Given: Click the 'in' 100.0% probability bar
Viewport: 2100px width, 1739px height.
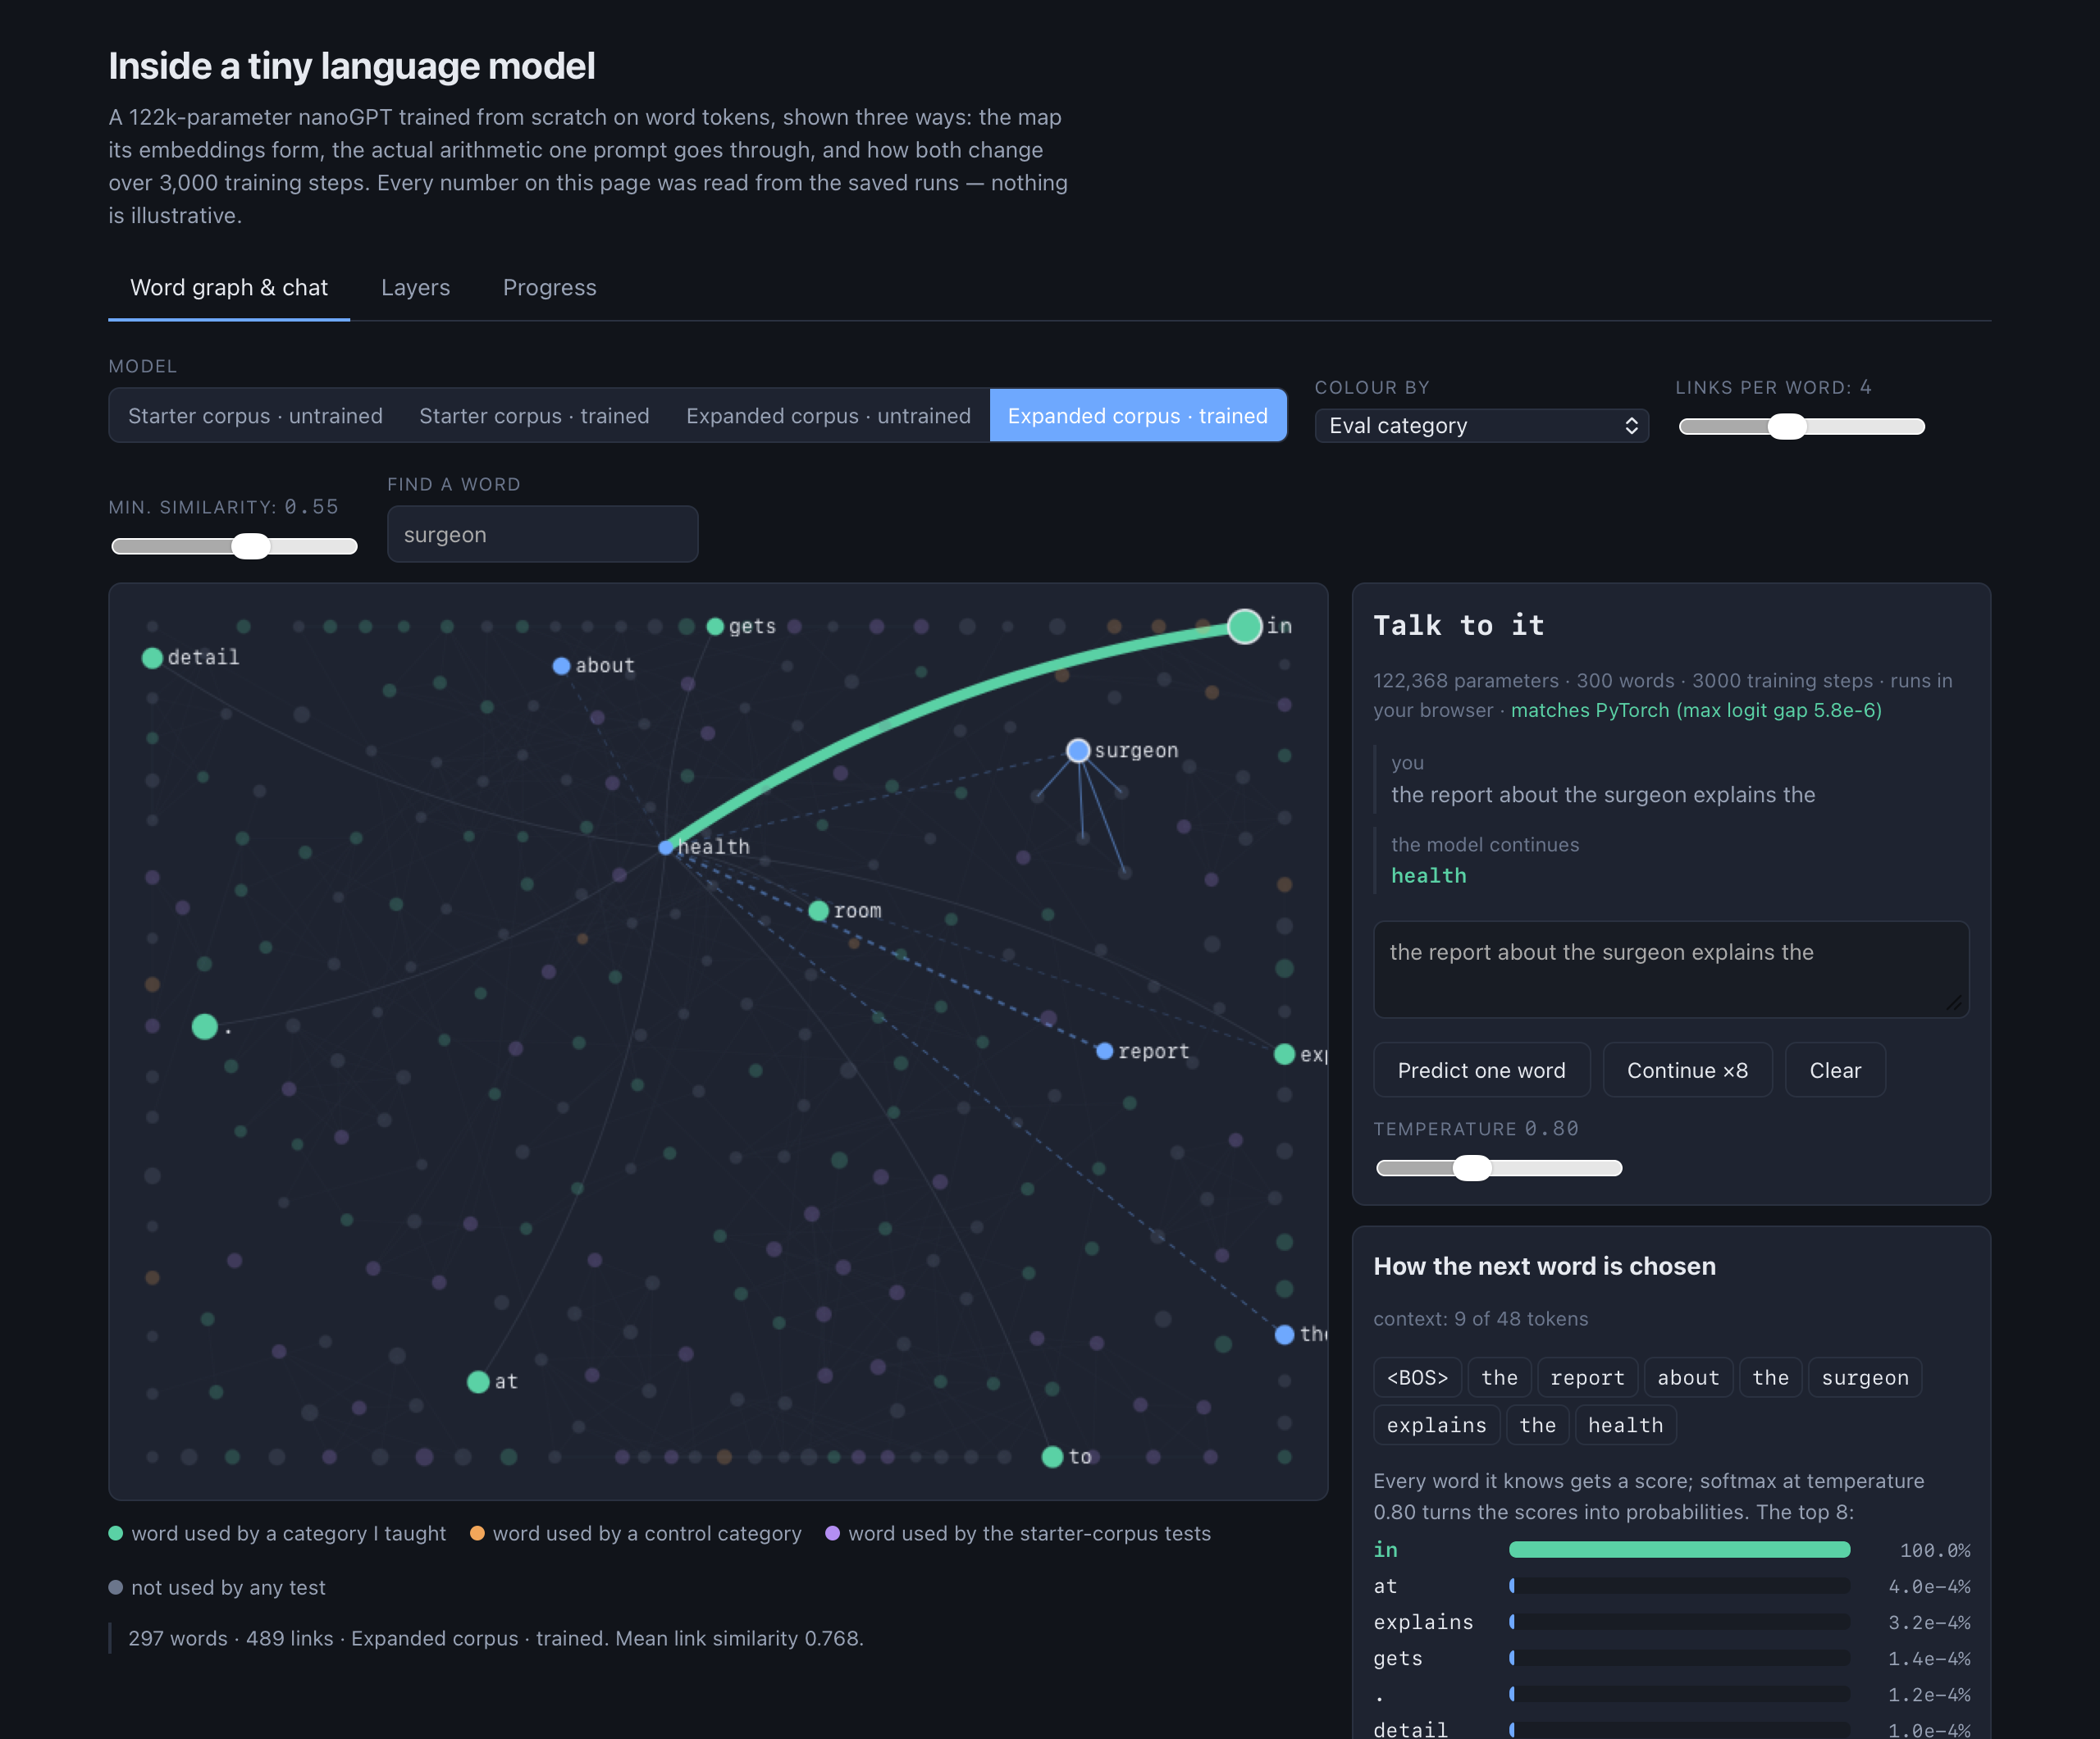Looking at the screenshot, I should [1679, 1550].
